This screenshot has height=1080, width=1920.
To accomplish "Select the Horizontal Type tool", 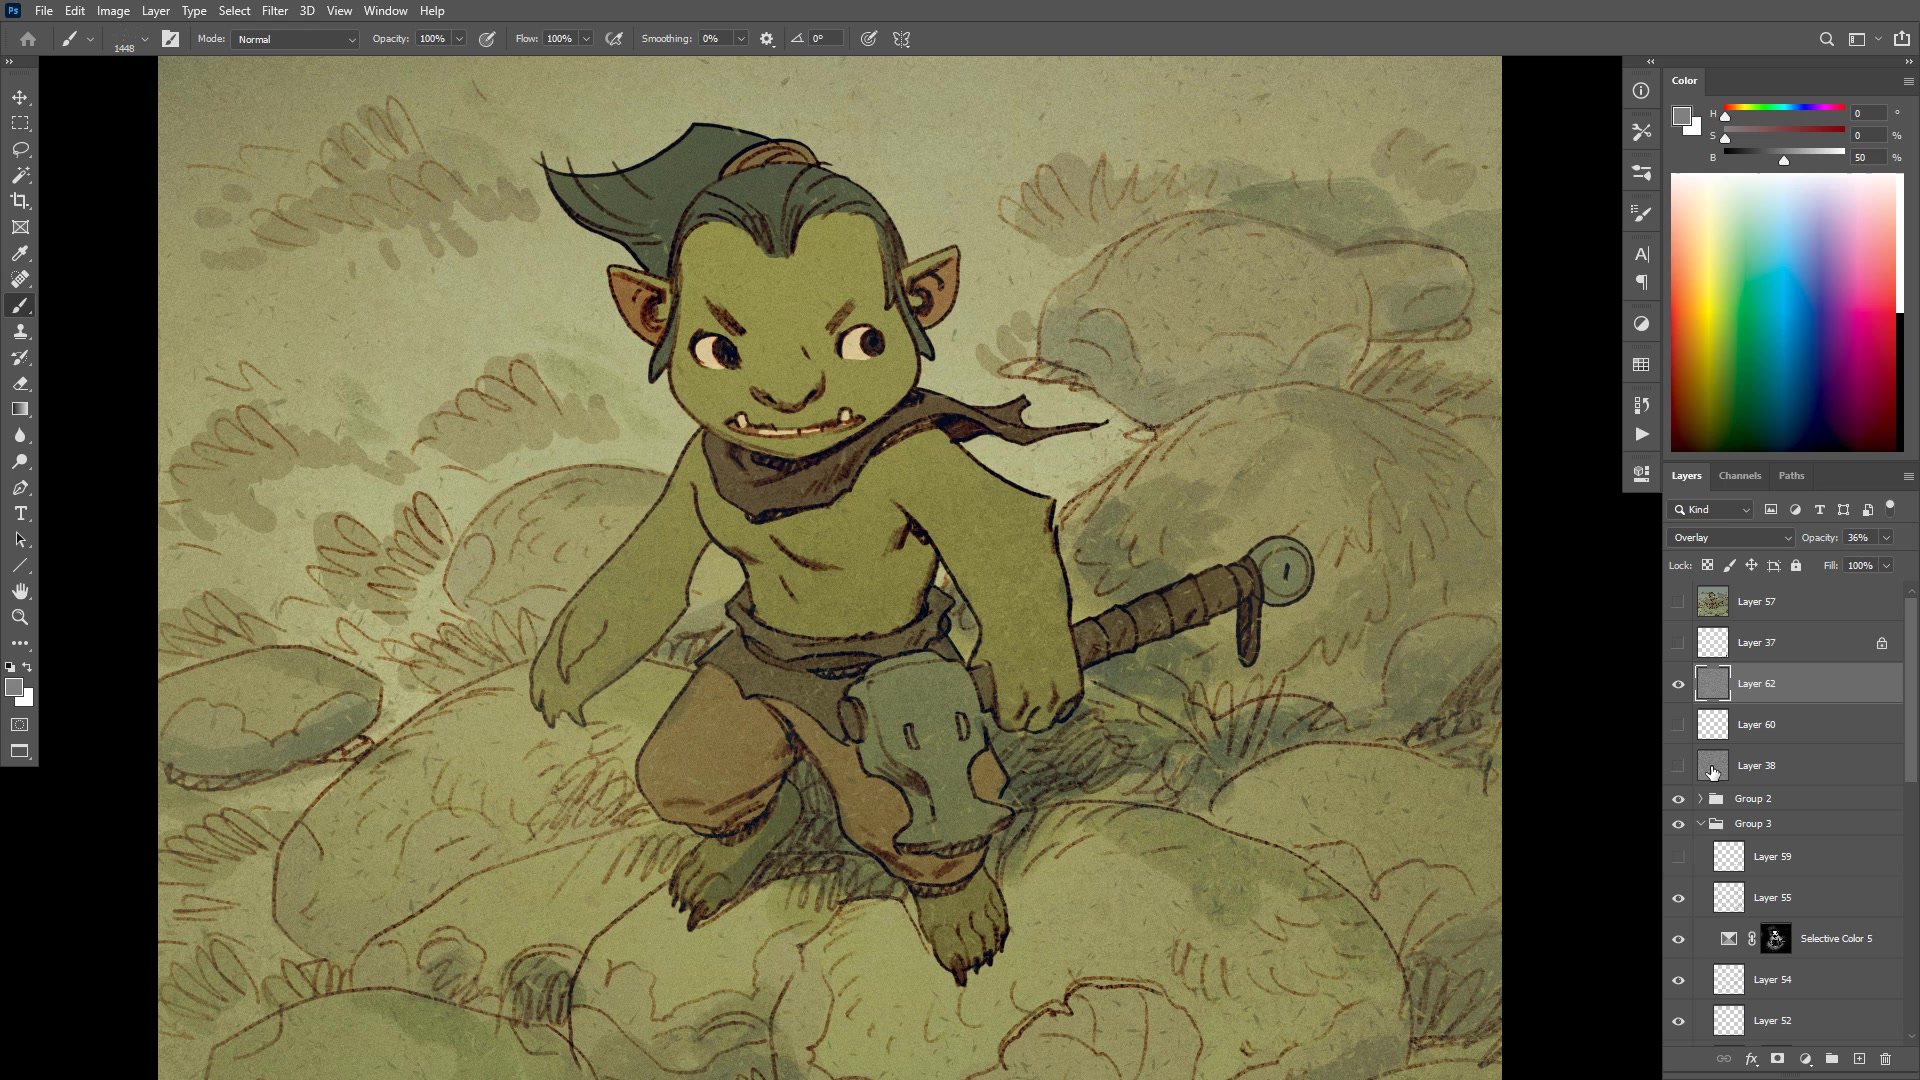I will [20, 513].
